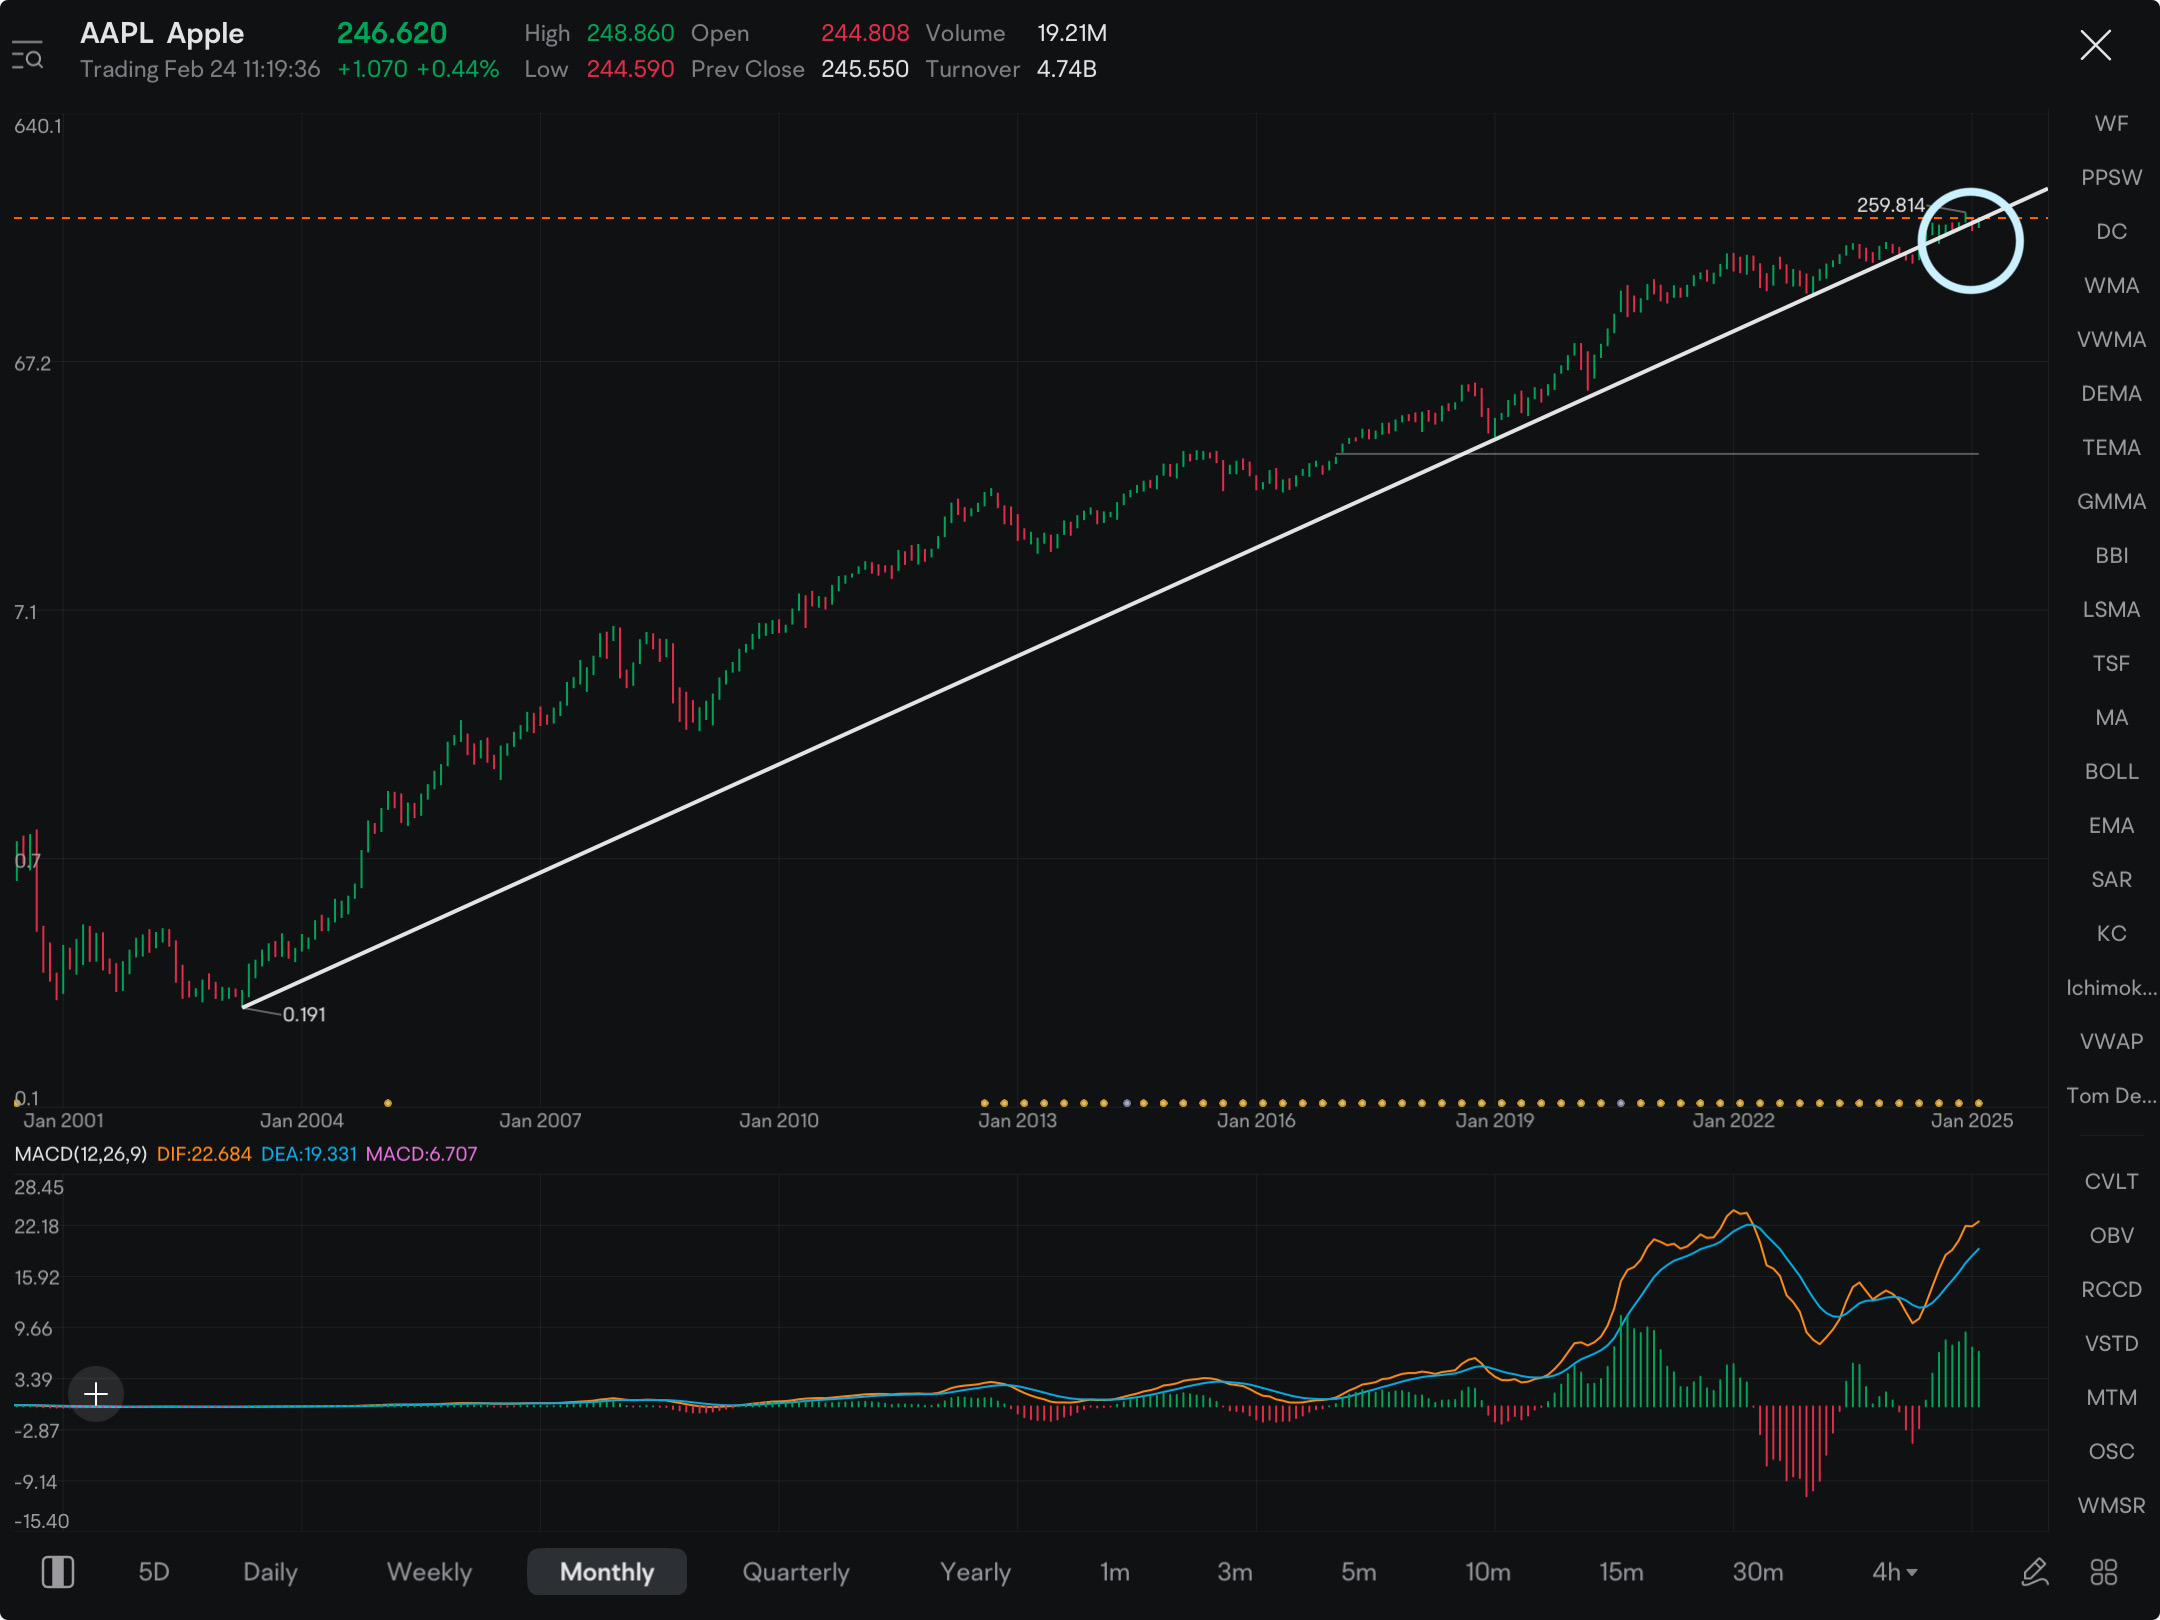Open the drawing pencil tool
Image resolution: width=2160 pixels, height=1620 pixels.
2034,1571
